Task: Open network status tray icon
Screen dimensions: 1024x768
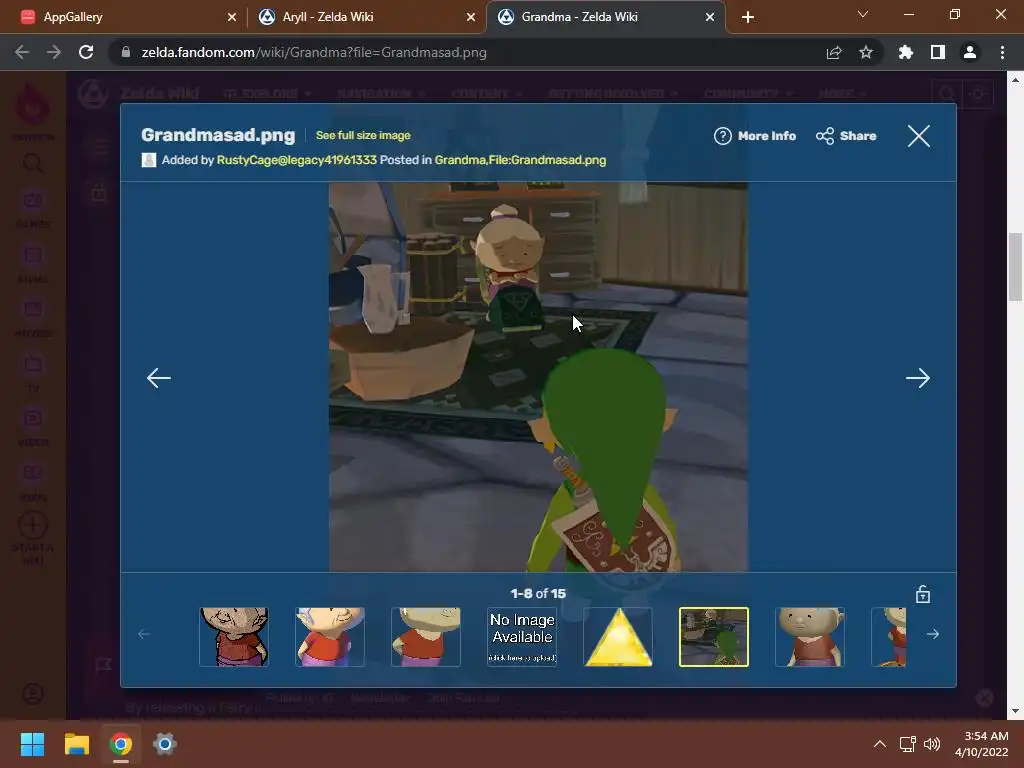Action: 907,744
